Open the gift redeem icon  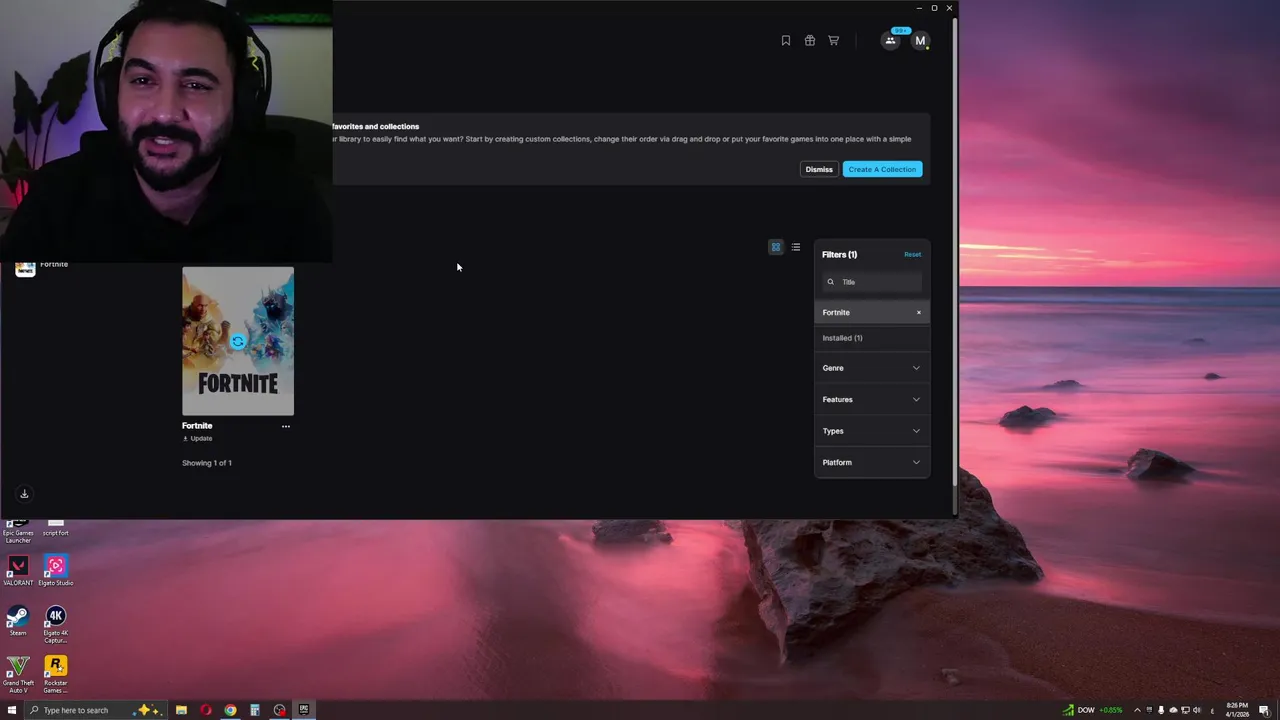click(810, 41)
